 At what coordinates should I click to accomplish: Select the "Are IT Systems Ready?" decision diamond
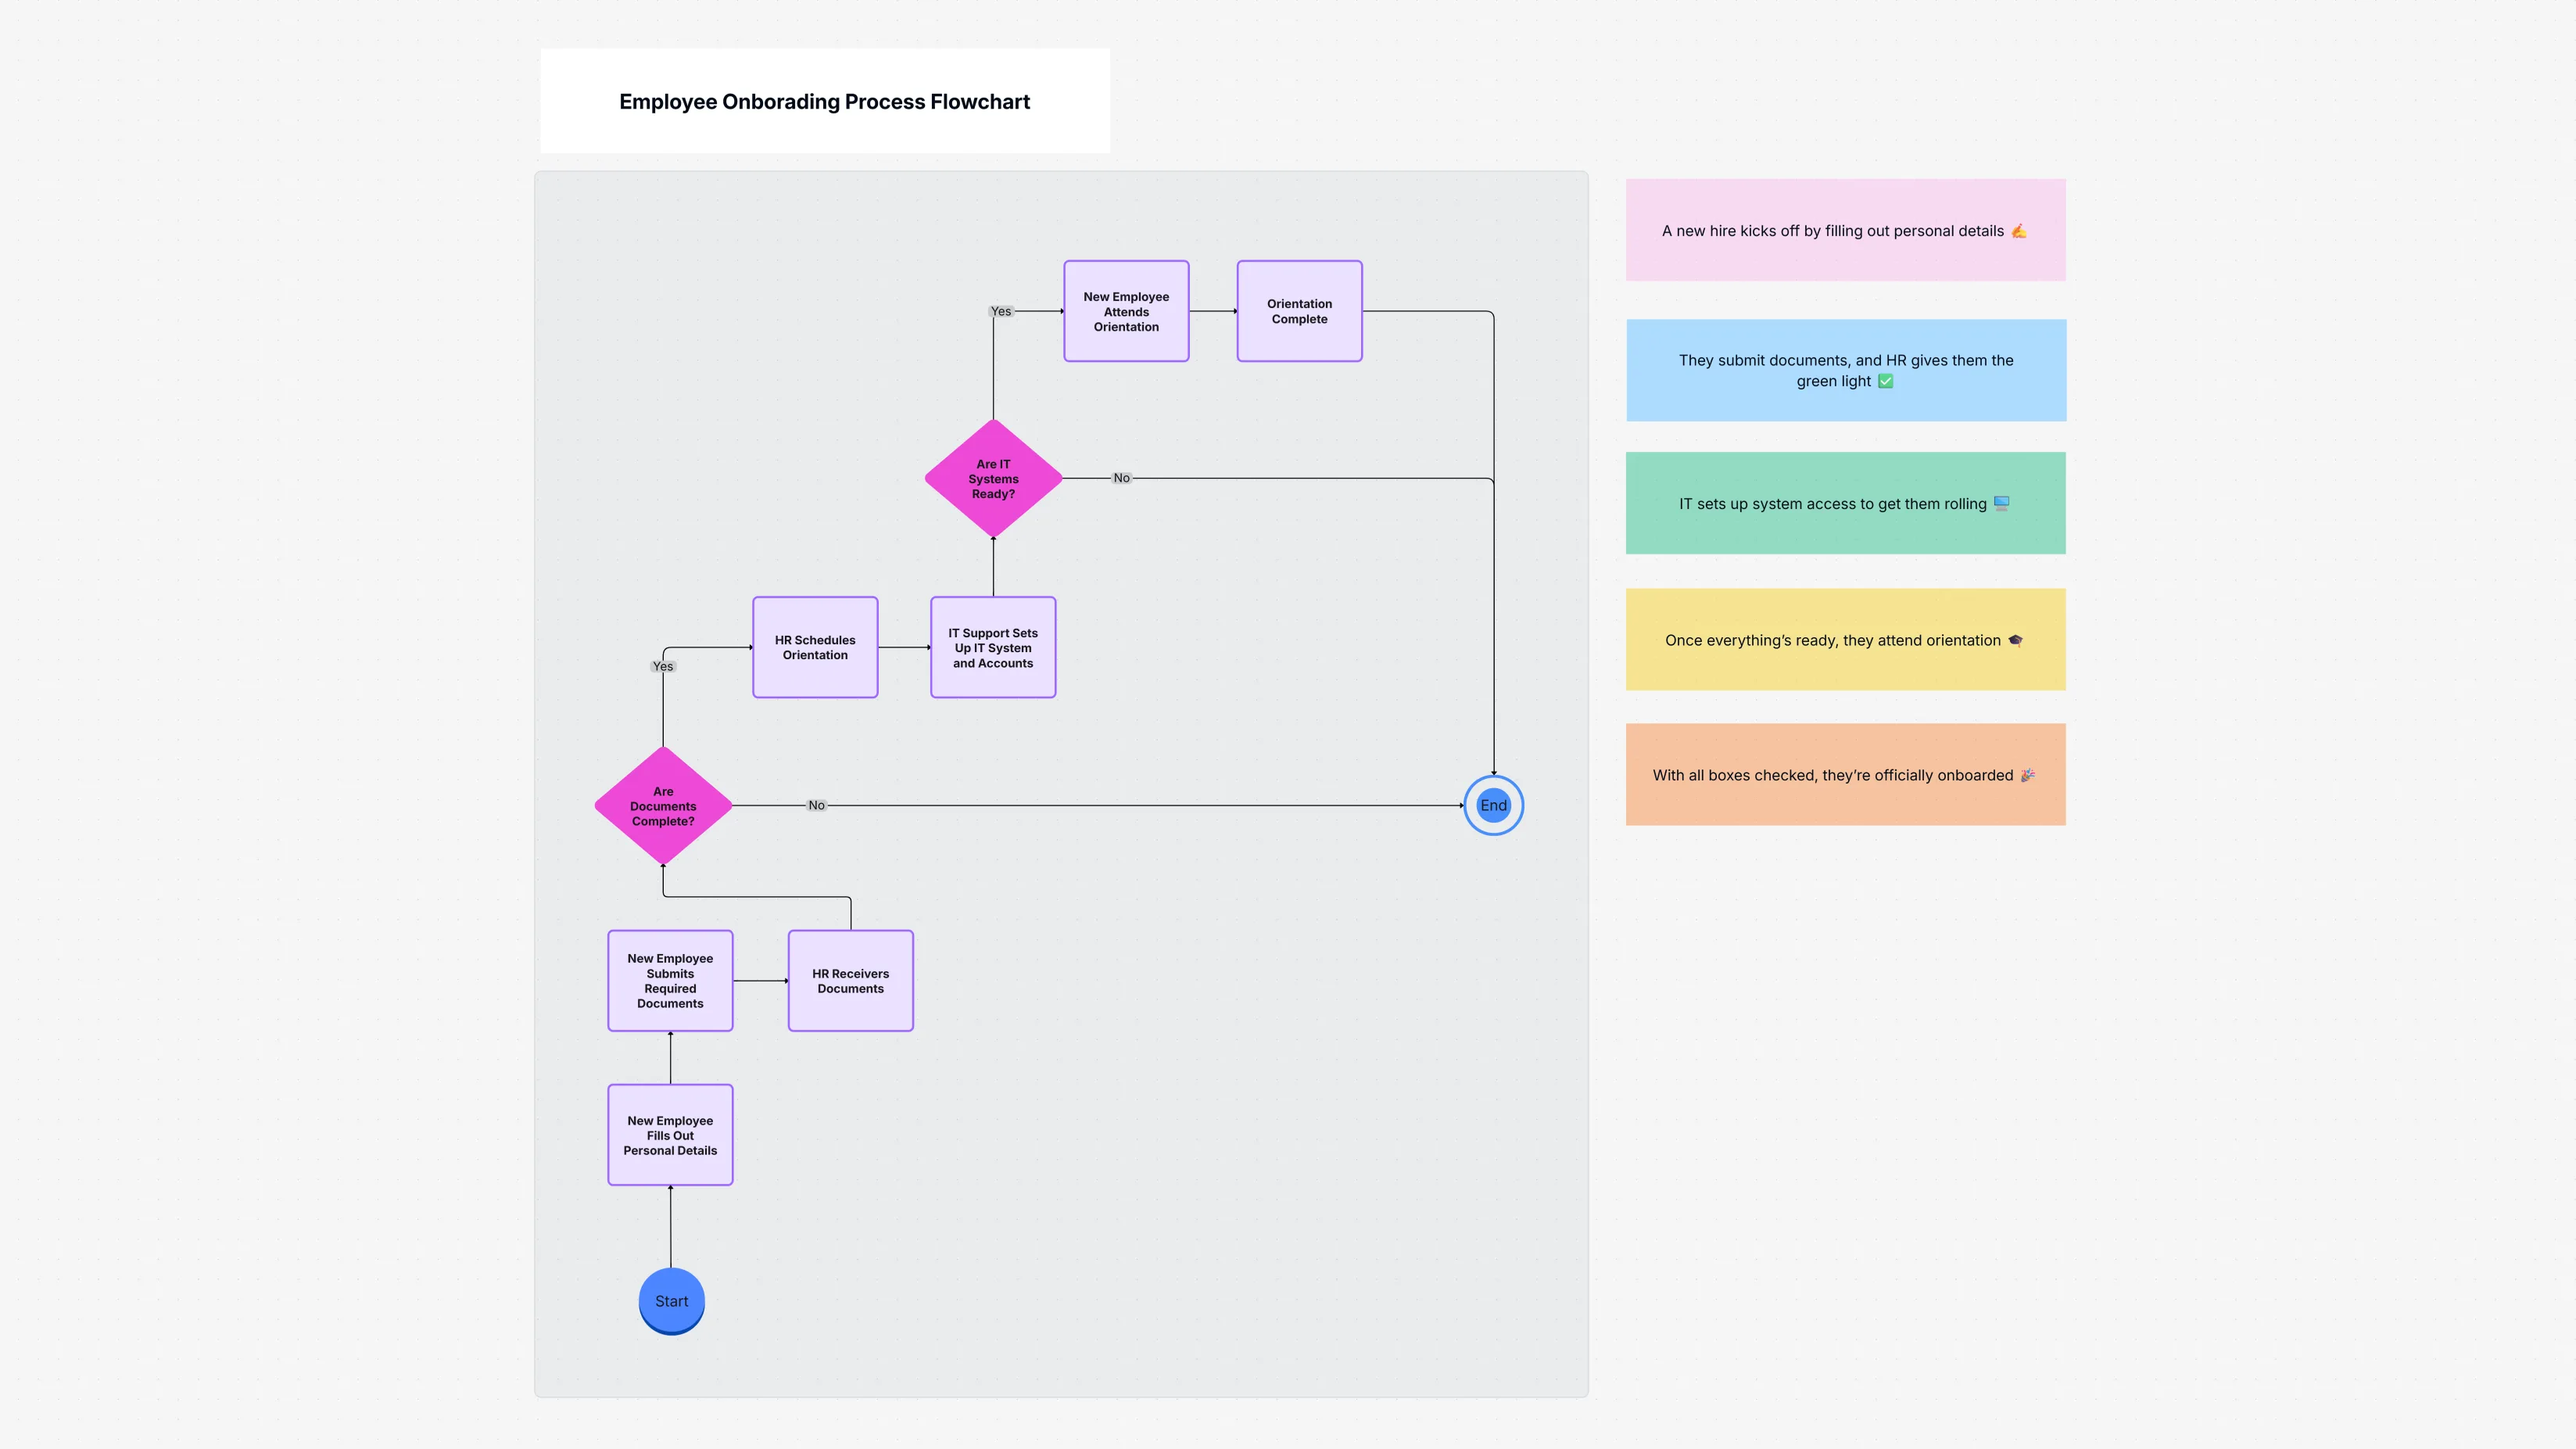[992, 478]
